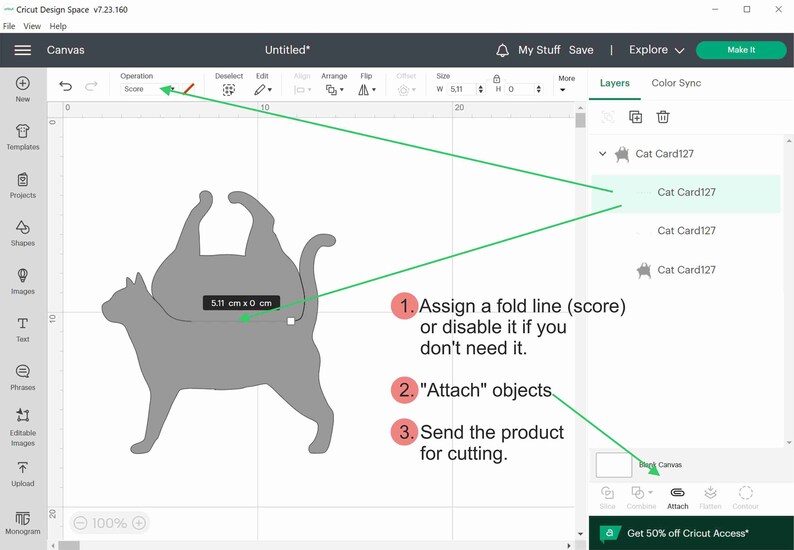Click the Flatten tool
Viewport: 794px width, 550px height.
pos(710,497)
